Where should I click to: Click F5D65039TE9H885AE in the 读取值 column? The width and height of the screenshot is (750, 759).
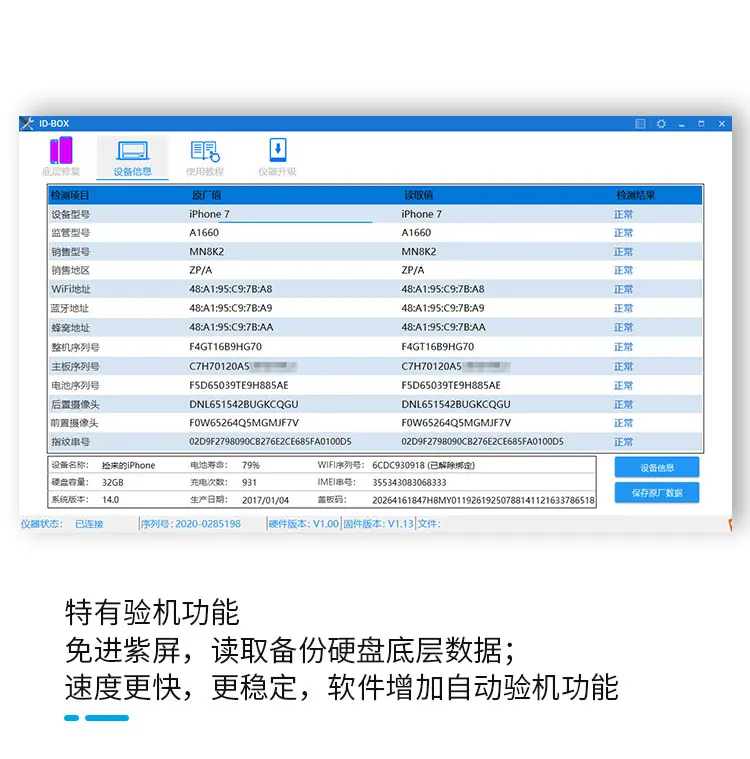point(451,385)
